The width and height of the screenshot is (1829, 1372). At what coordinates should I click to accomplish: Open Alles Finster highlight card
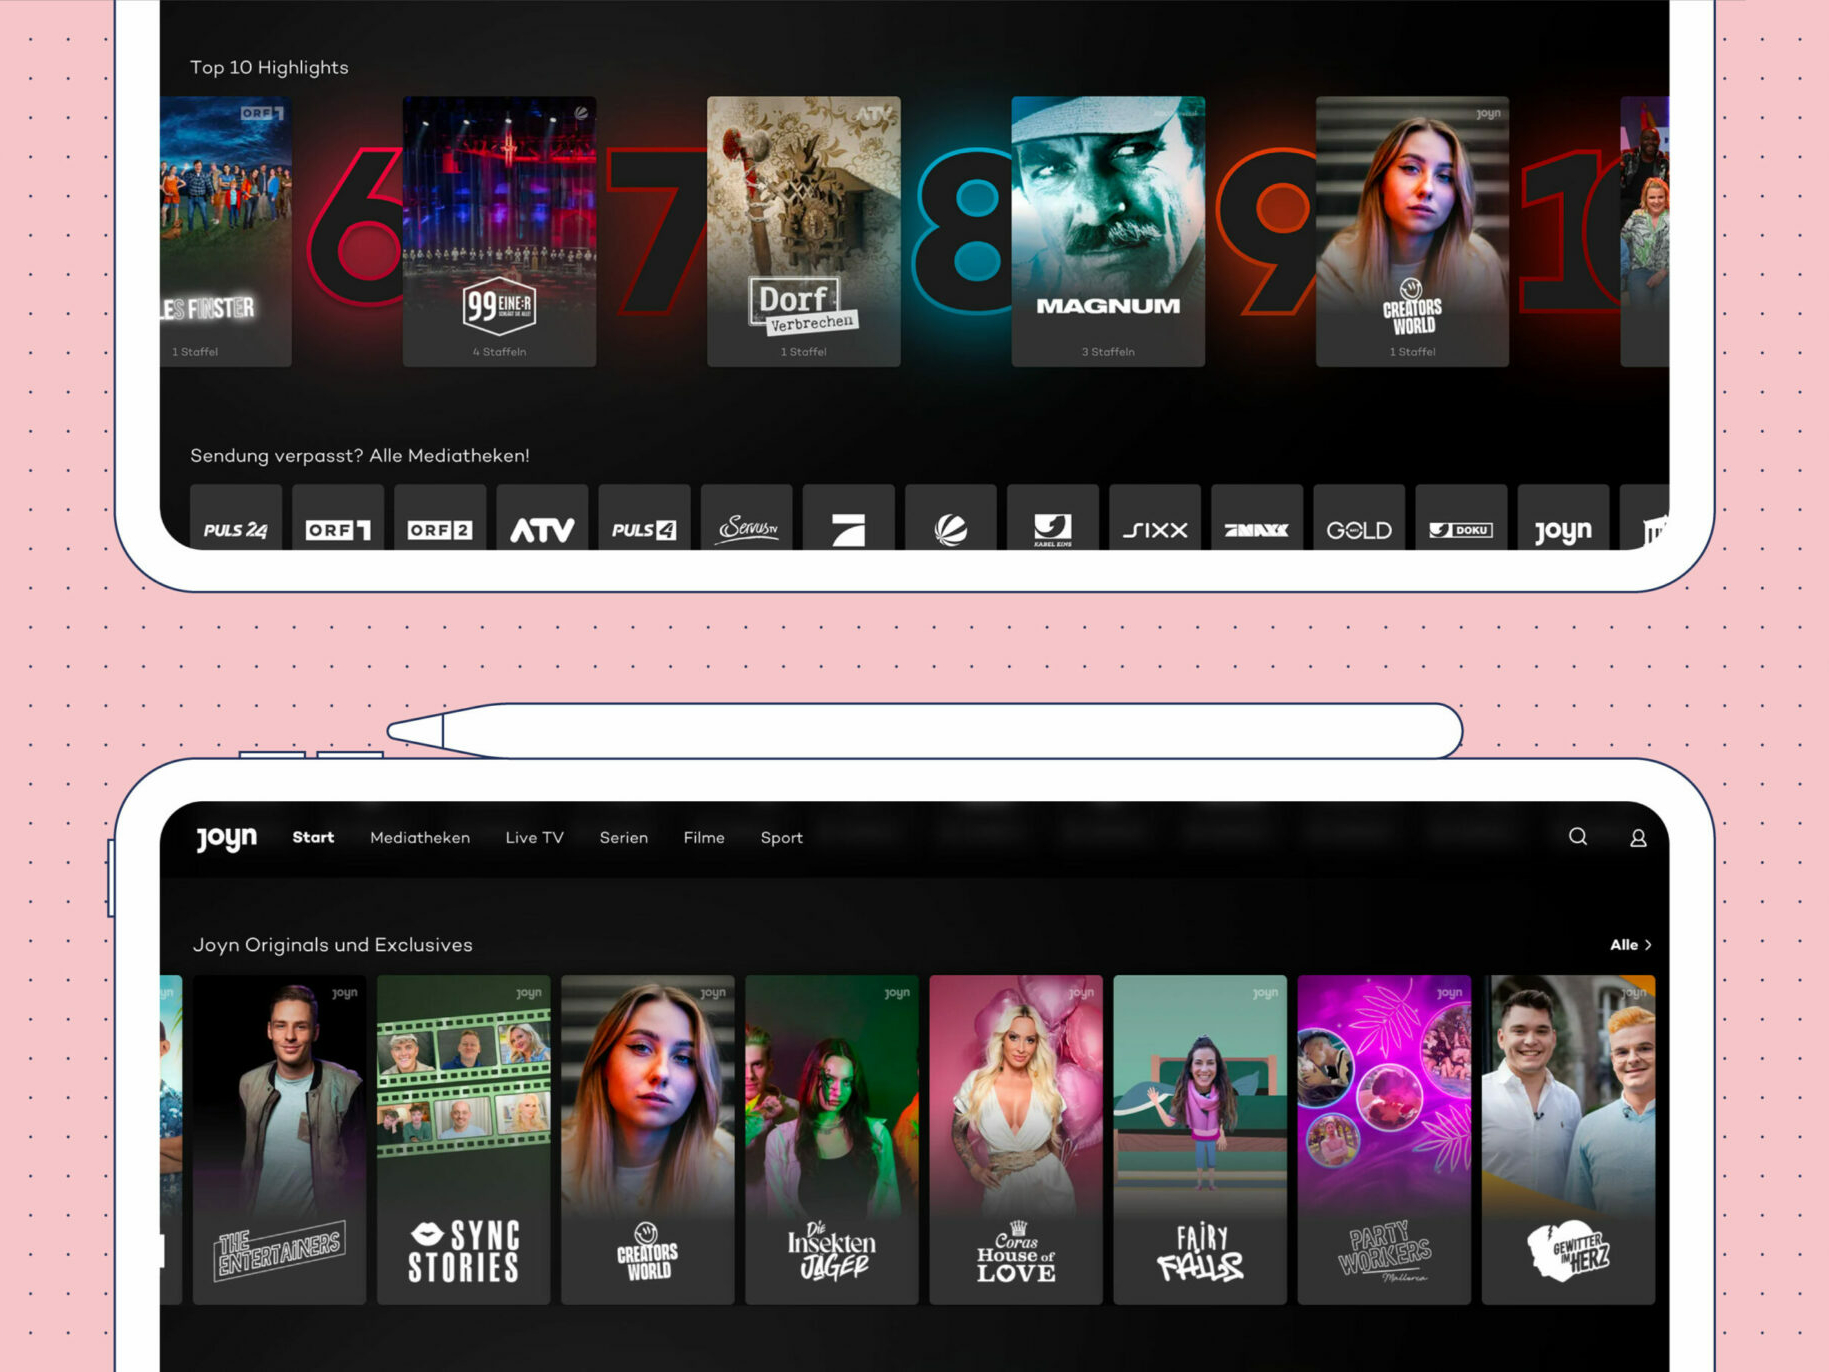point(226,231)
